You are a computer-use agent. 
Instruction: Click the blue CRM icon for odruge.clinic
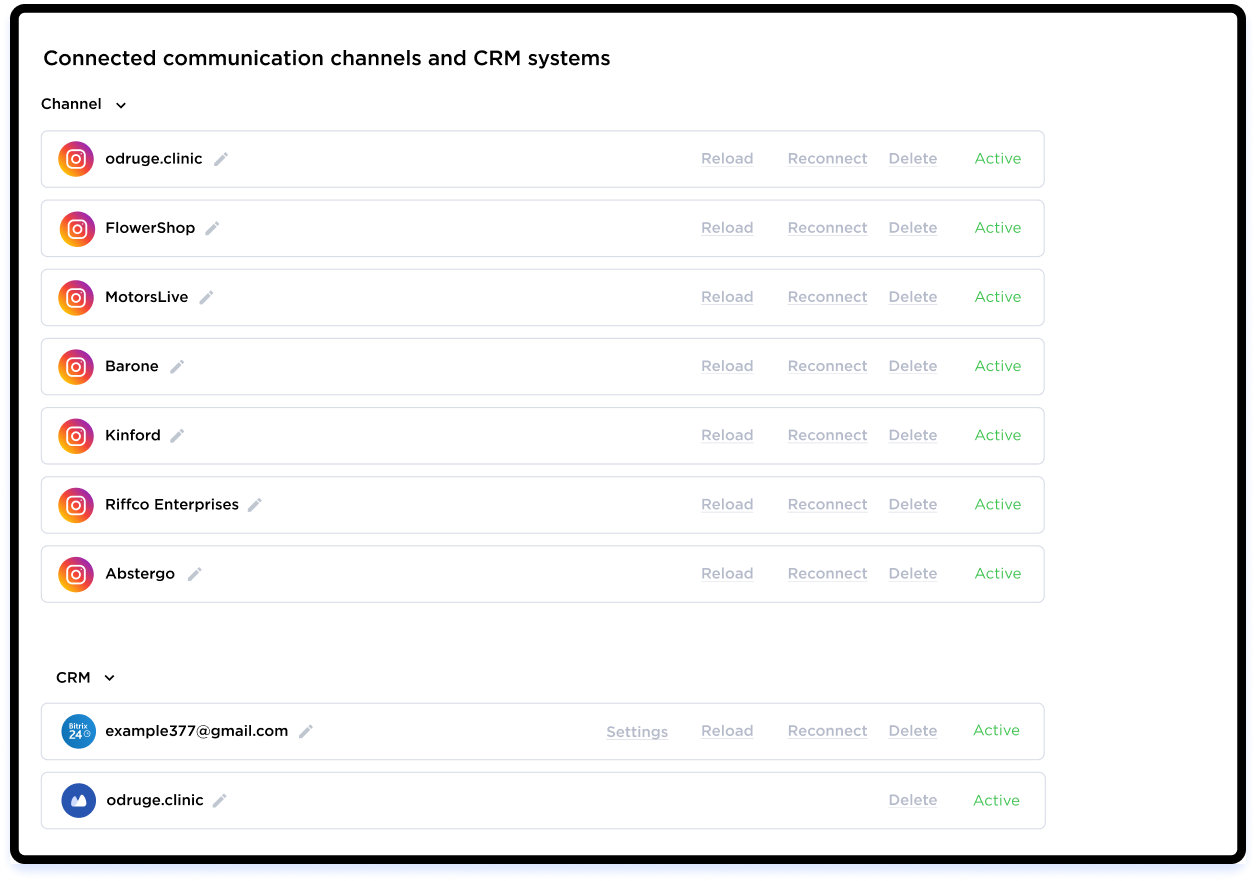[x=78, y=801]
